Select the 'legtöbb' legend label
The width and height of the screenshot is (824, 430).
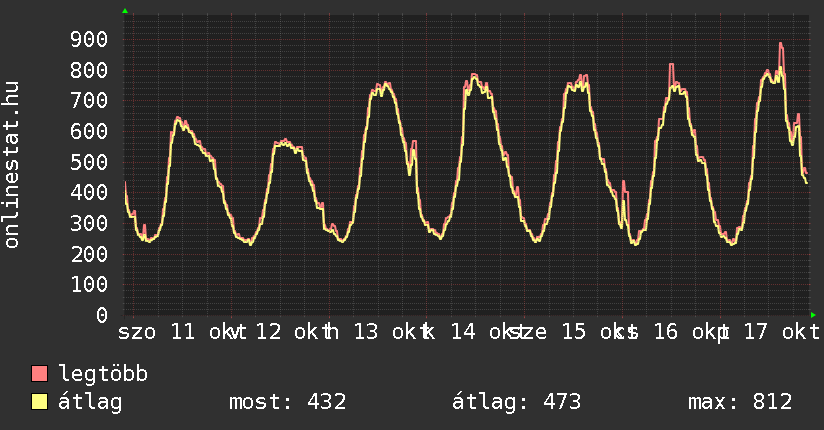point(104,374)
